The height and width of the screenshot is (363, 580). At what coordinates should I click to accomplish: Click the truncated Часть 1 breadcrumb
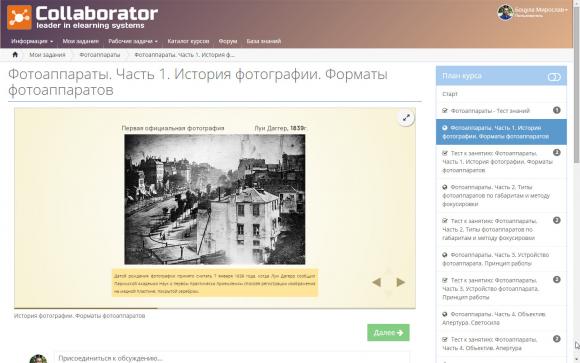pyautogui.click(x=184, y=55)
